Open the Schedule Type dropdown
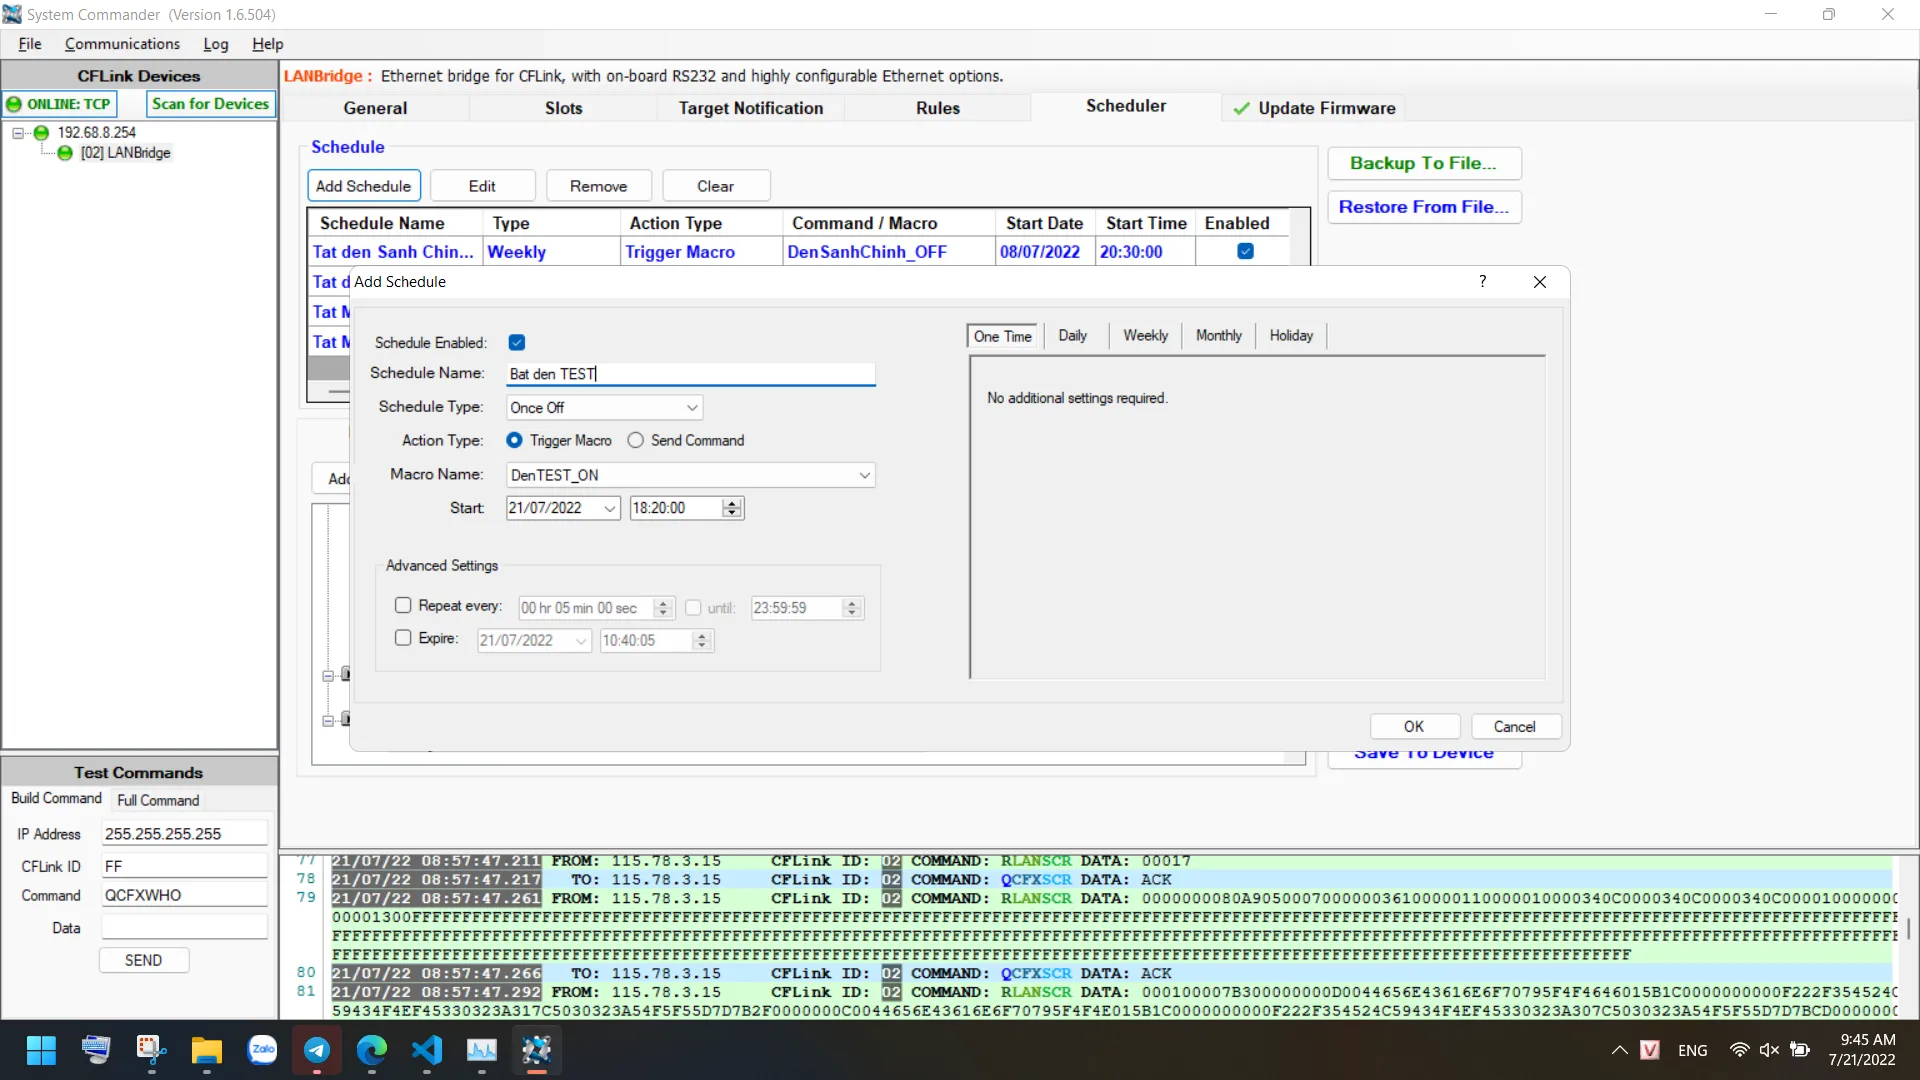Viewport: 1920px width, 1080px height. pos(691,407)
